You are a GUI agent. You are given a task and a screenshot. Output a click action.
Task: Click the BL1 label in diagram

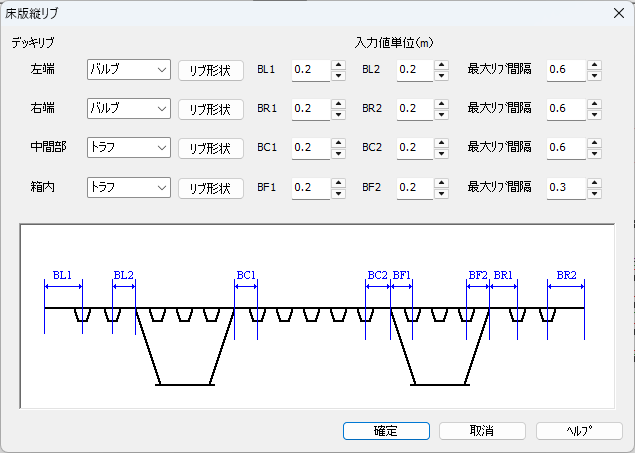[62, 275]
